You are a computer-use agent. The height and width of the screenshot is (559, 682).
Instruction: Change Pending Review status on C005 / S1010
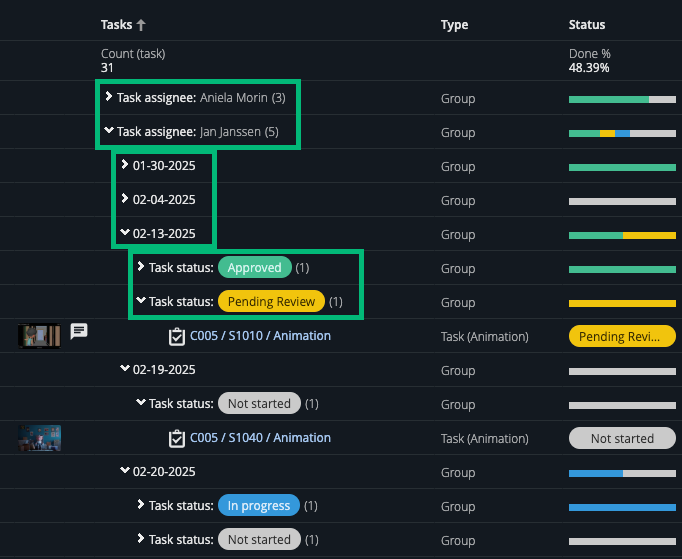pyautogui.click(x=622, y=336)
